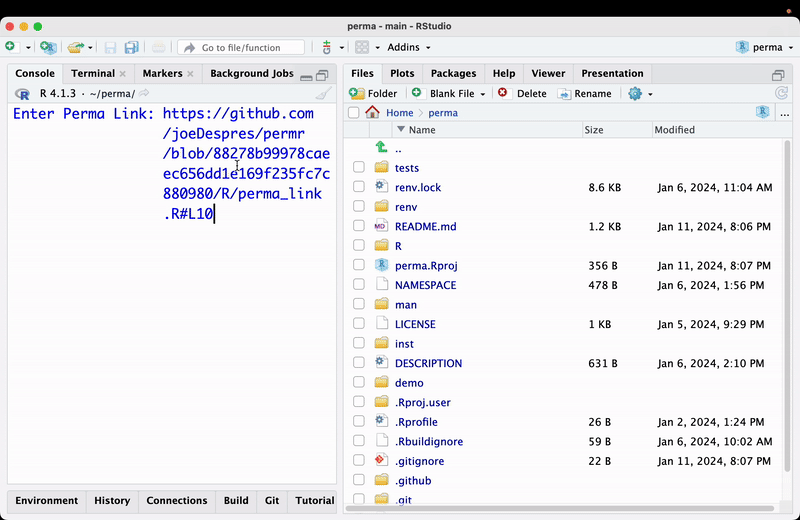Viewport: 800px width, 520px height.
Task: Click the workspace panes grid icon
Action: (362, 47)
